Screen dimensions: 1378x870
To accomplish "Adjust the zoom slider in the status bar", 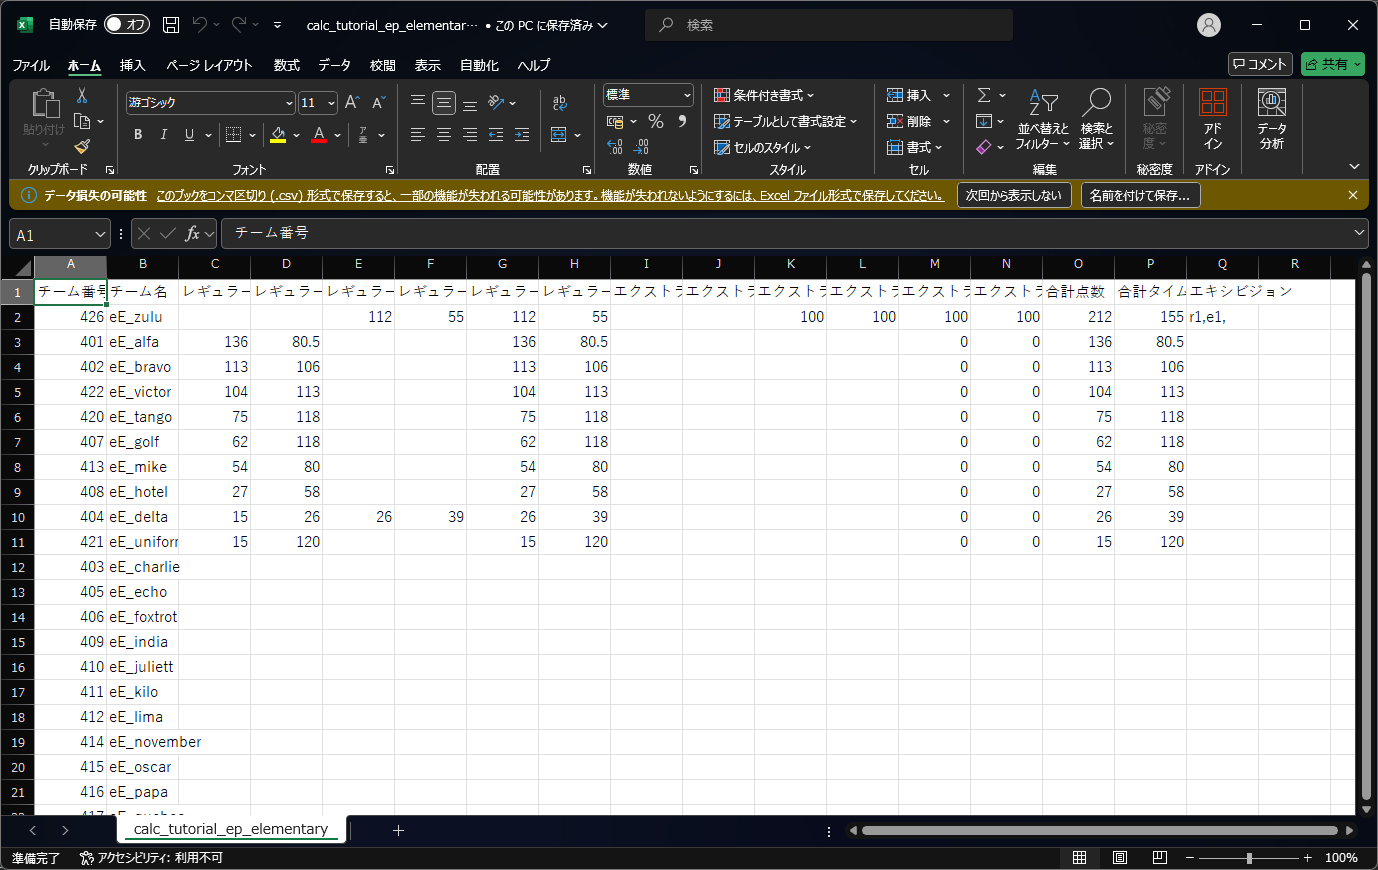I will coord(1249,857).
